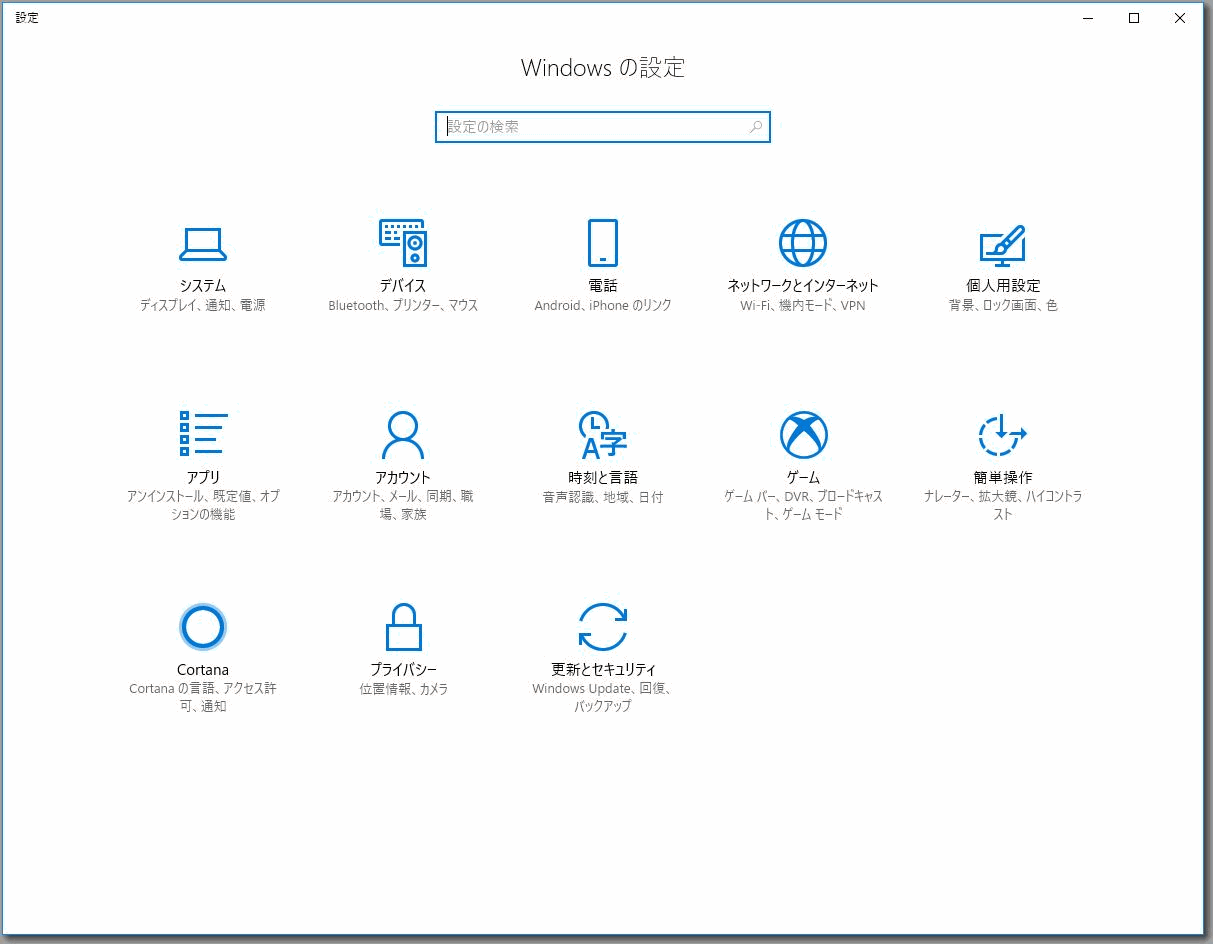This screenshot has height=944, width=1213.
Task: Click the text ディスプレイ、通知、電源
Action: point(203,306)
